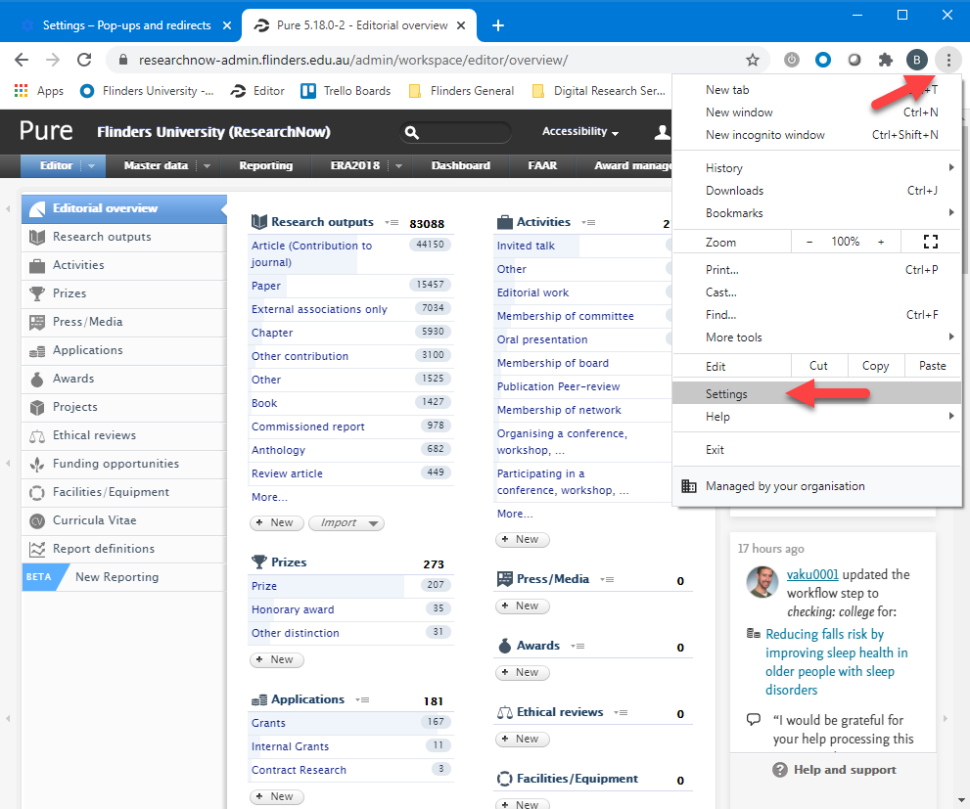Open Research outputs in the sidebar
This screenshot has height=809, width=970.
[x=124, y=237]
